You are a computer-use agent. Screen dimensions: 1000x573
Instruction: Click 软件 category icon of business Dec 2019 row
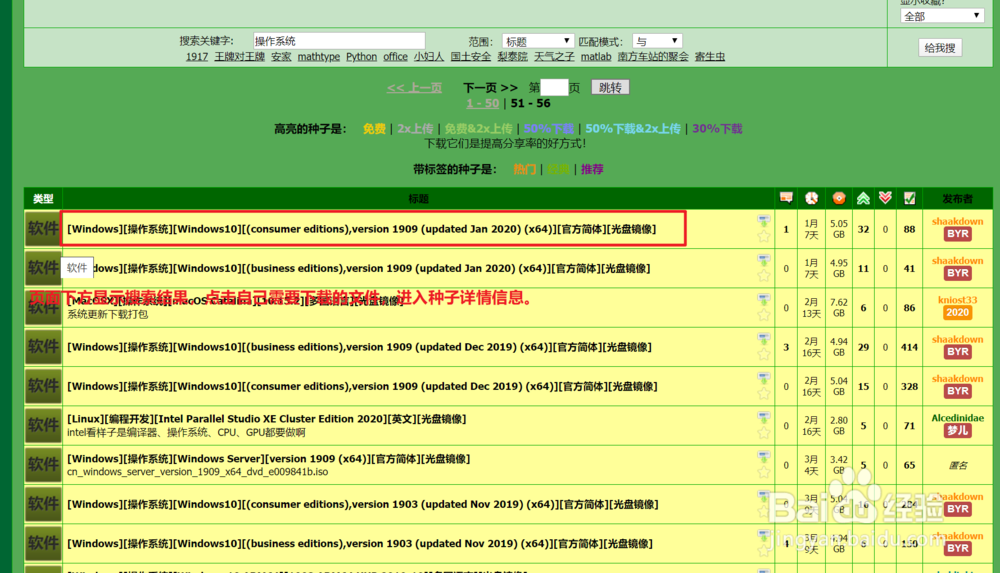(43, 347)
